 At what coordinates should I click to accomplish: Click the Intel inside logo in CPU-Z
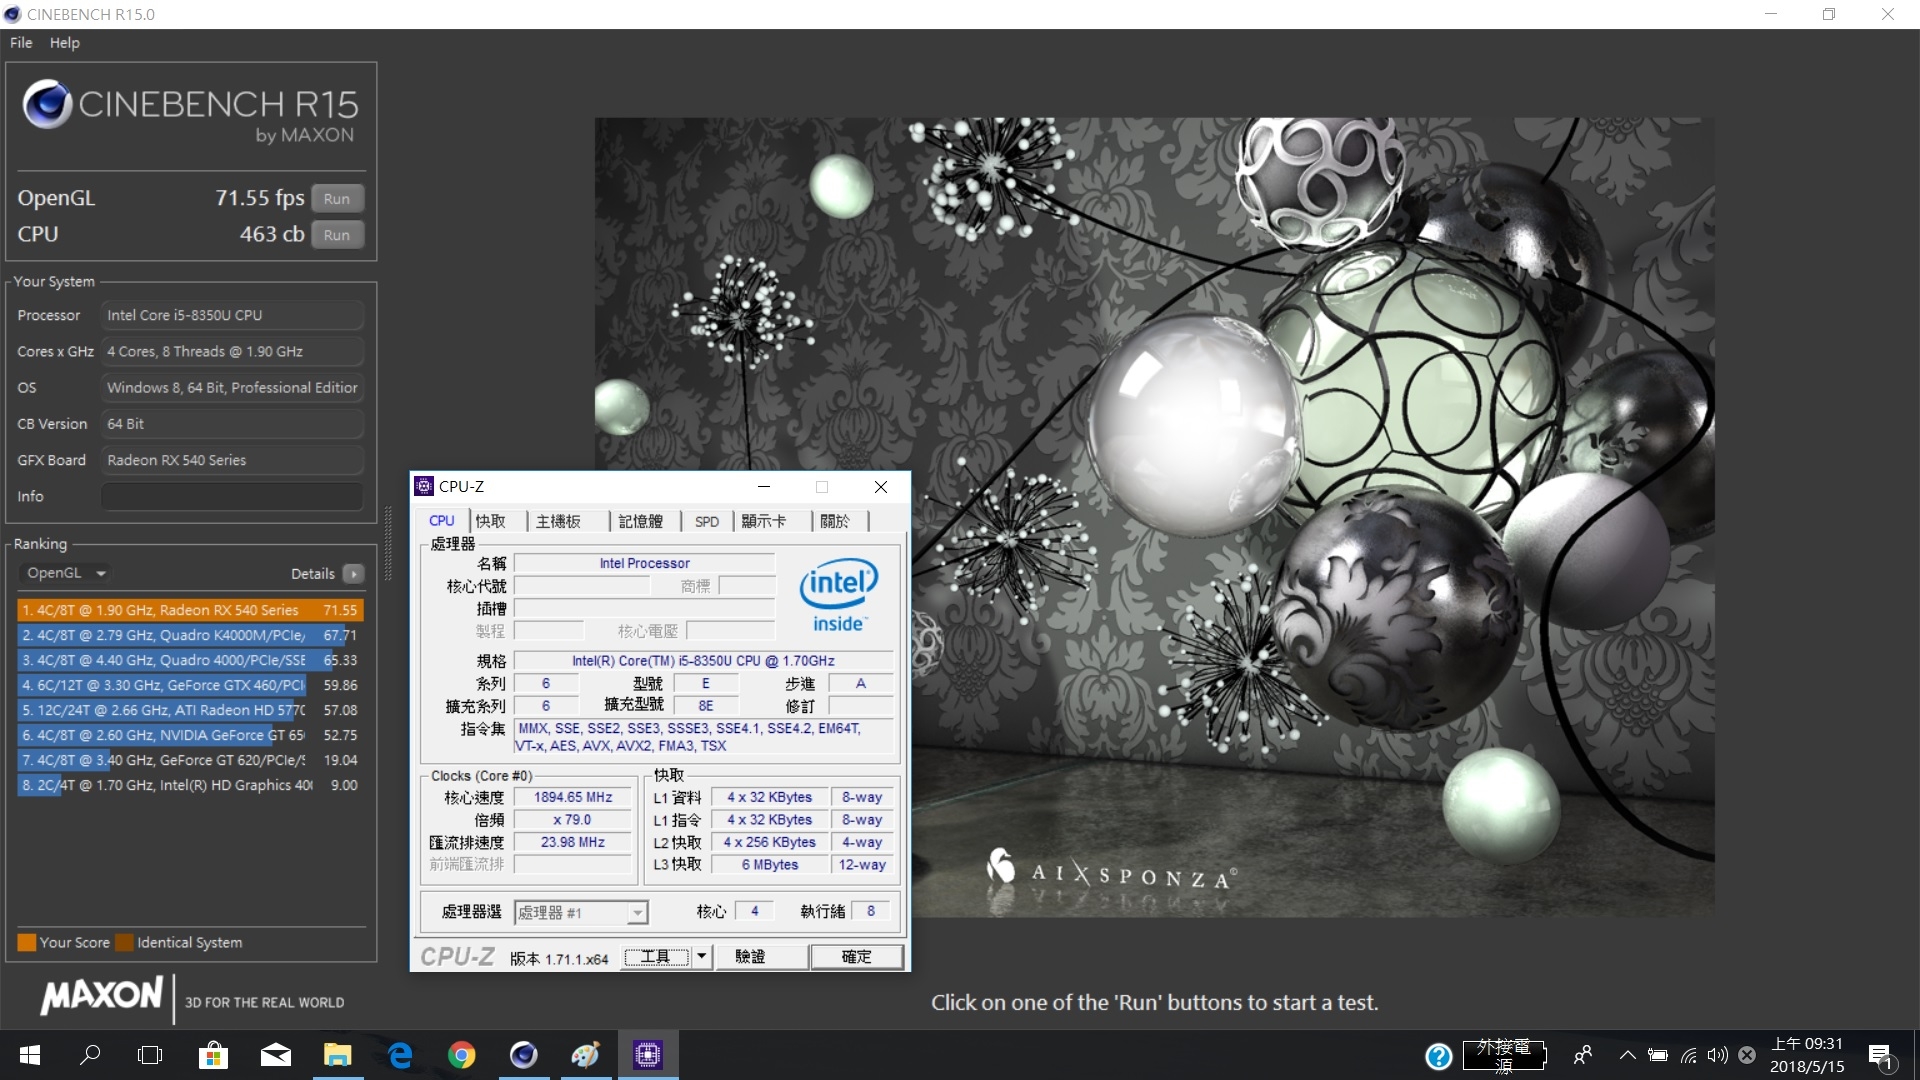tap(838, 595)
